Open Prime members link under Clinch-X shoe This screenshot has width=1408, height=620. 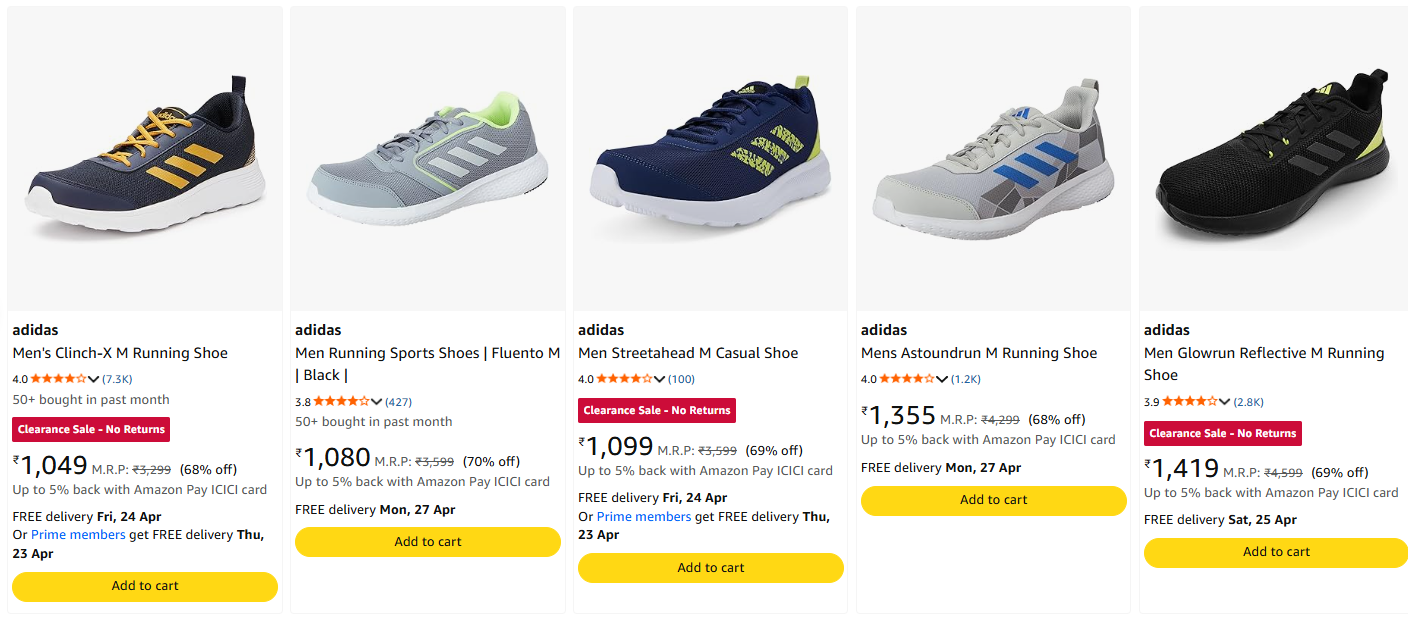pyautogui.click(x=78, y=535)
